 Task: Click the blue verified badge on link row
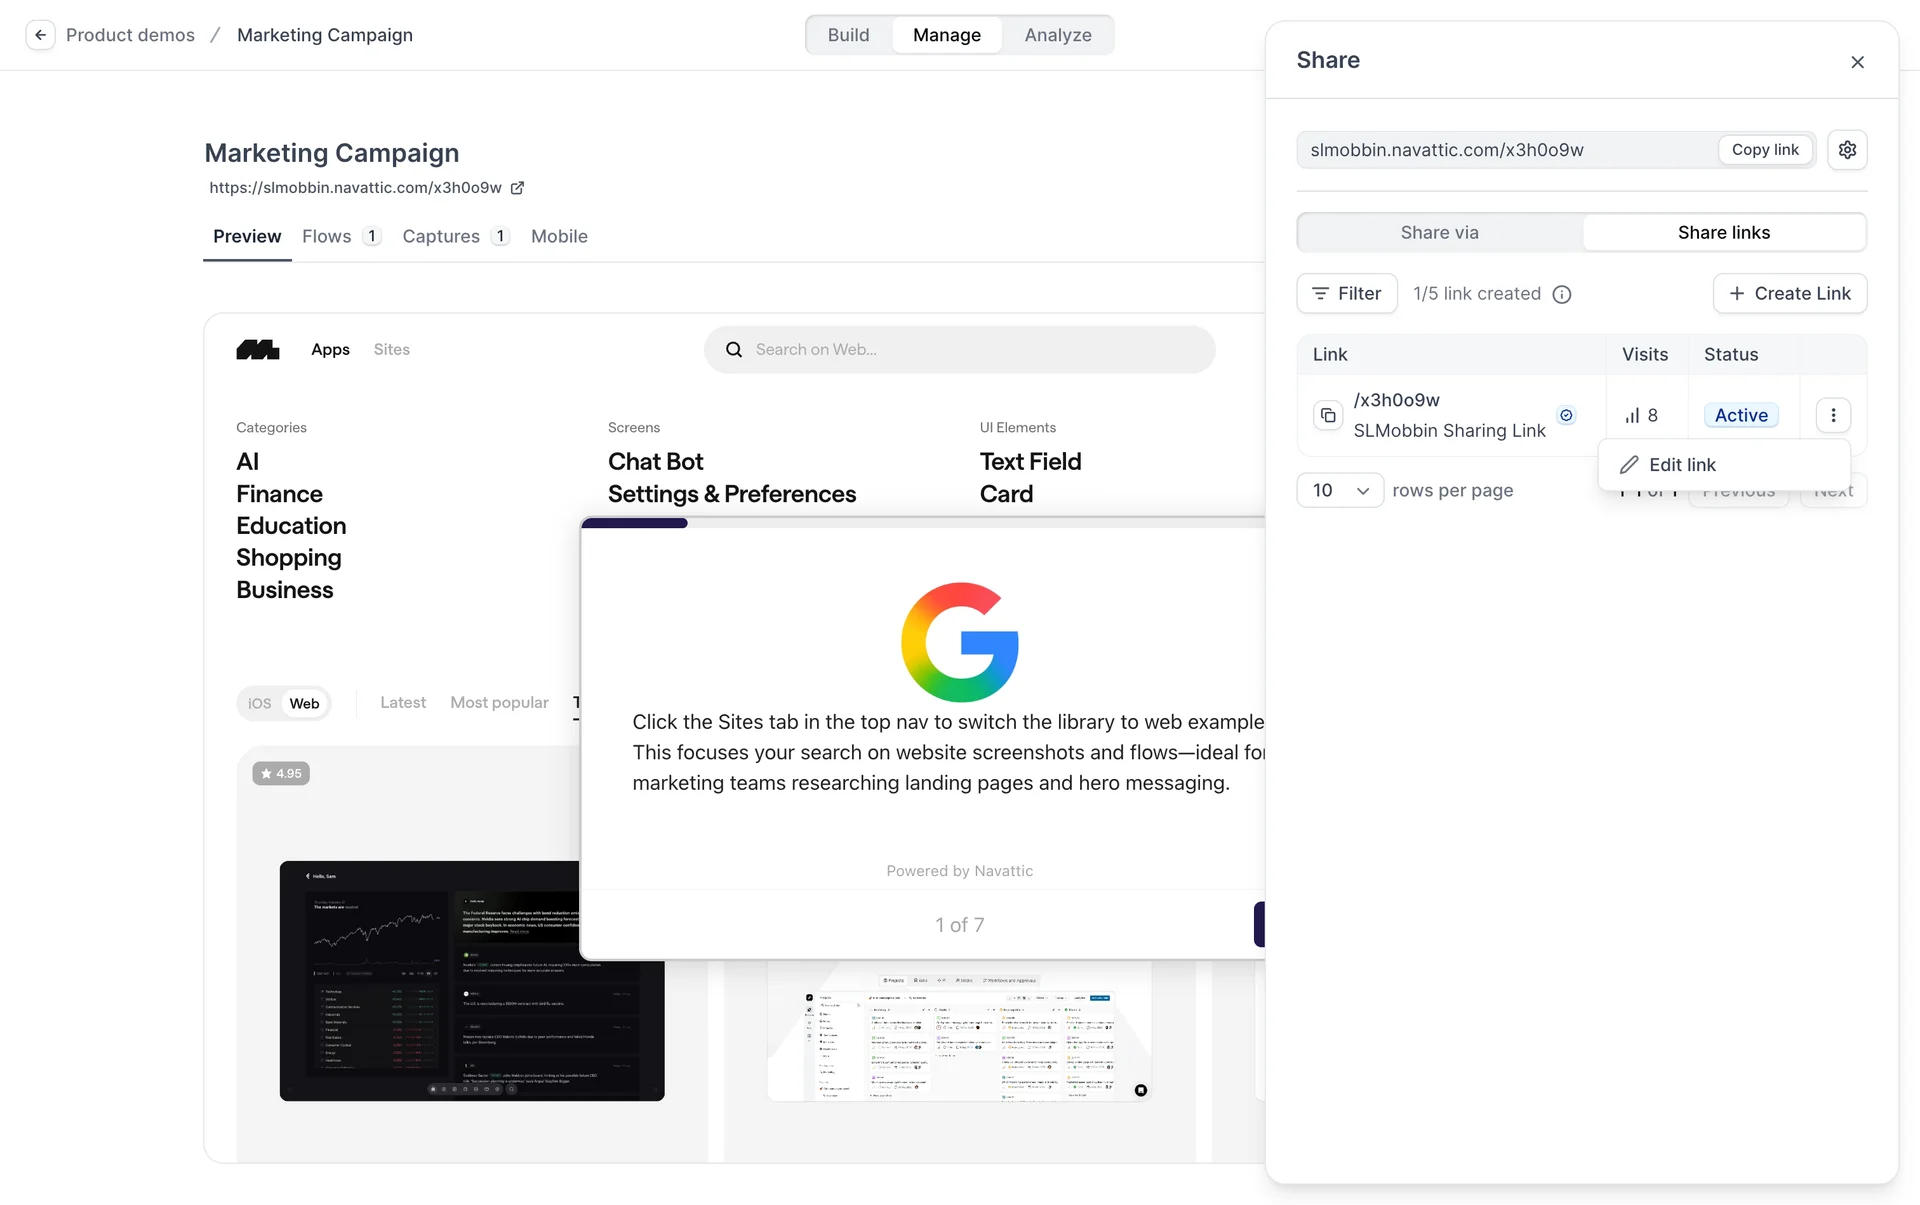pos(1567,415)
